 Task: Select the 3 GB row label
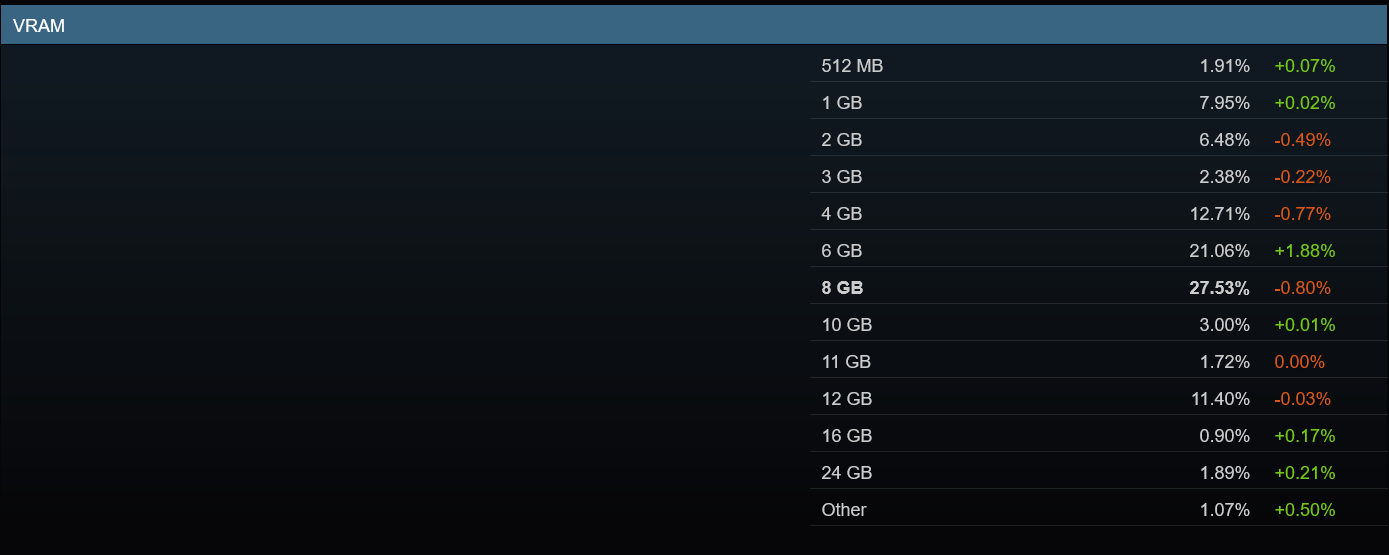842,177
